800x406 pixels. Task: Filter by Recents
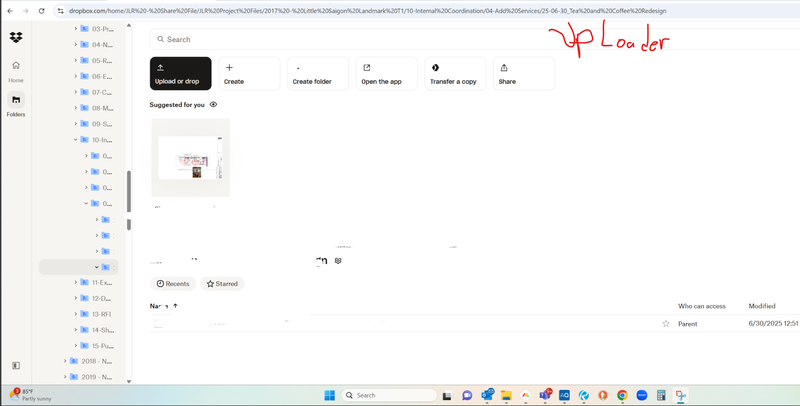[x=172, y=284]
